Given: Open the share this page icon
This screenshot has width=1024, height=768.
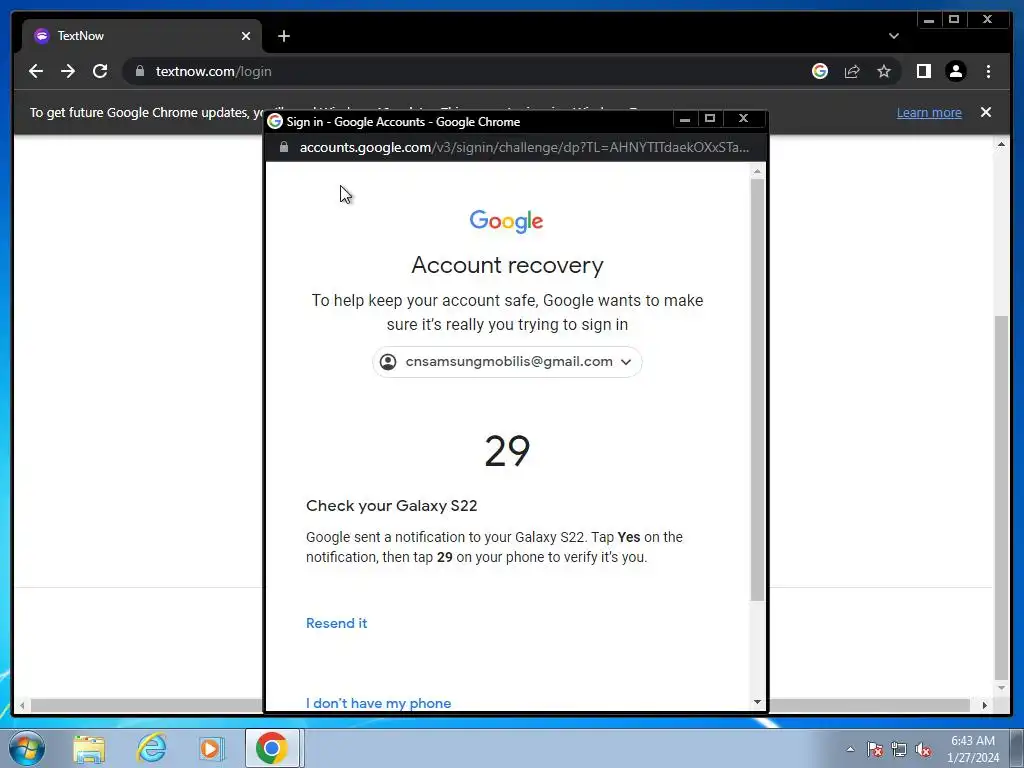Looking at the screenshot, I should [x=852, y=71].
